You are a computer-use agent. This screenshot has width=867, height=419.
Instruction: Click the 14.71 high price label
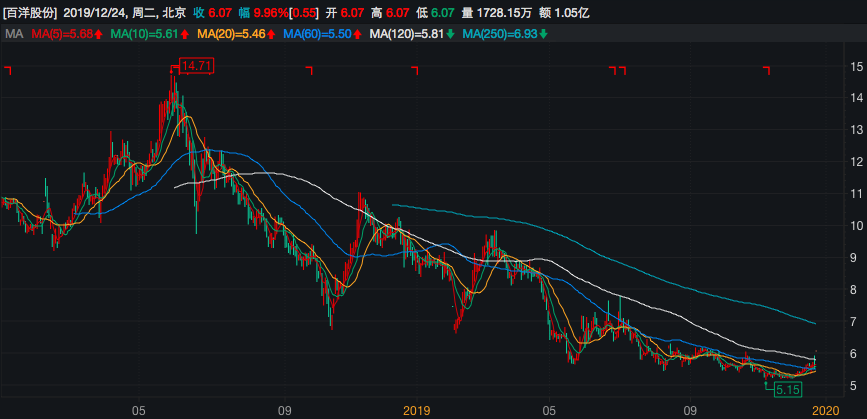[x=197, y=67]
